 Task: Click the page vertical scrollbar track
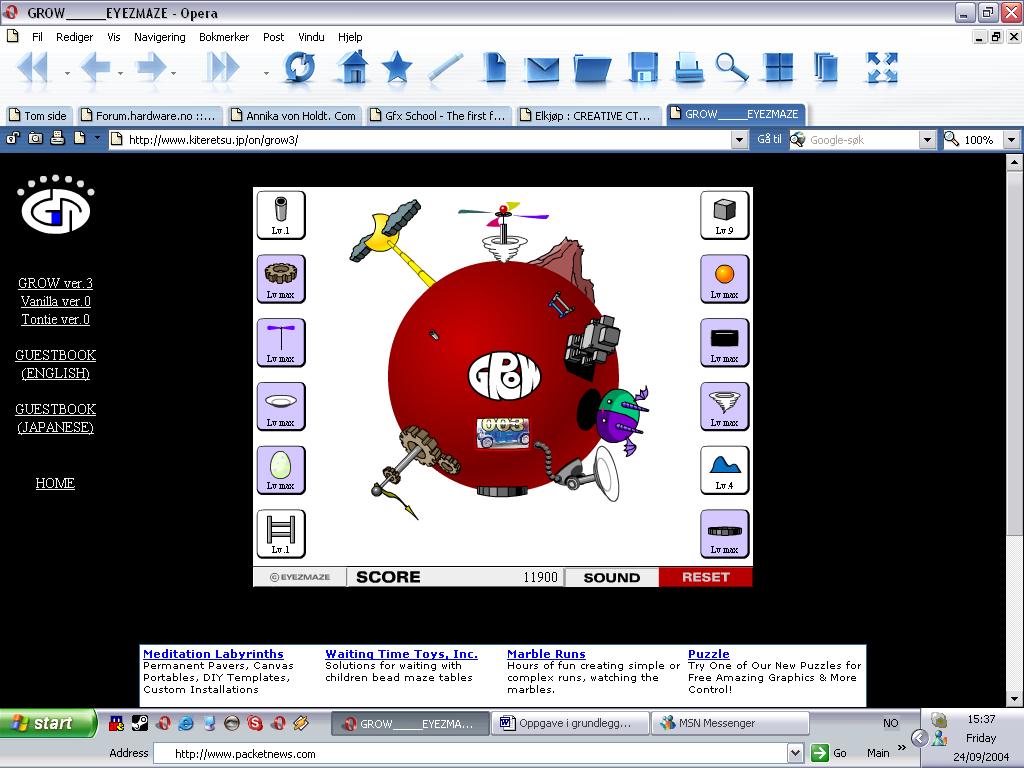(x=1014, y=614)
